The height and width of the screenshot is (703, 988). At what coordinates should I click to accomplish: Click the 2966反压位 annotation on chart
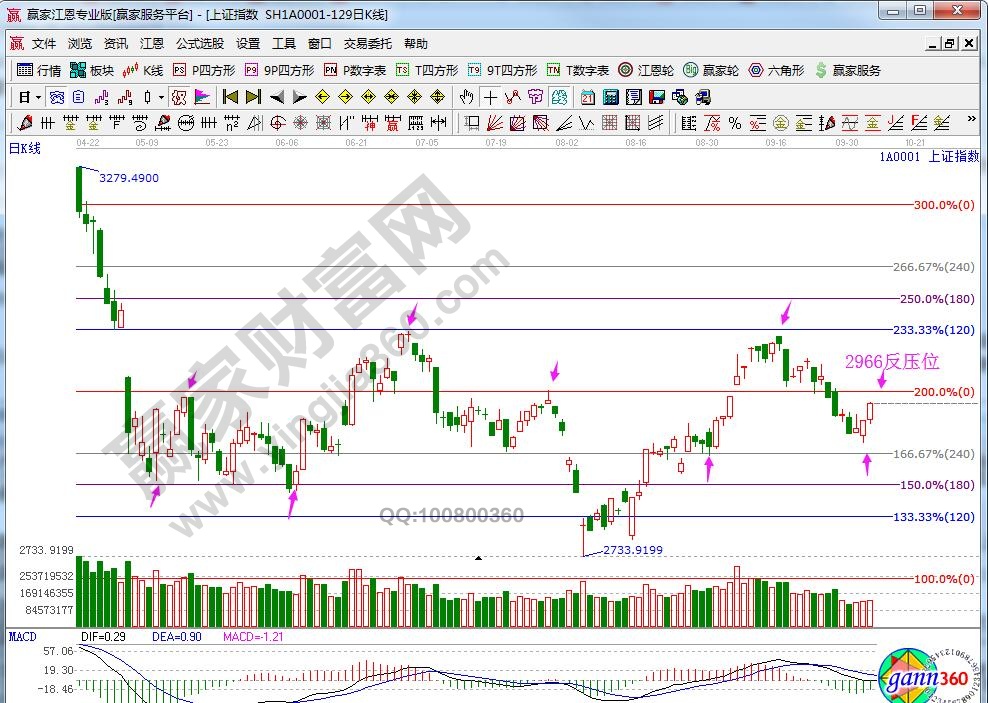892,361
